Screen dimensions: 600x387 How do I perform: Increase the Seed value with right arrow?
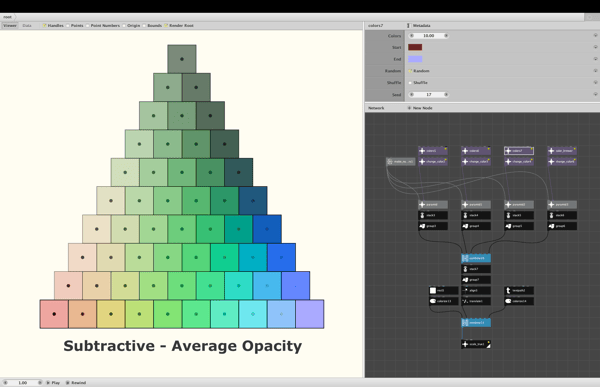click(446, 95)
